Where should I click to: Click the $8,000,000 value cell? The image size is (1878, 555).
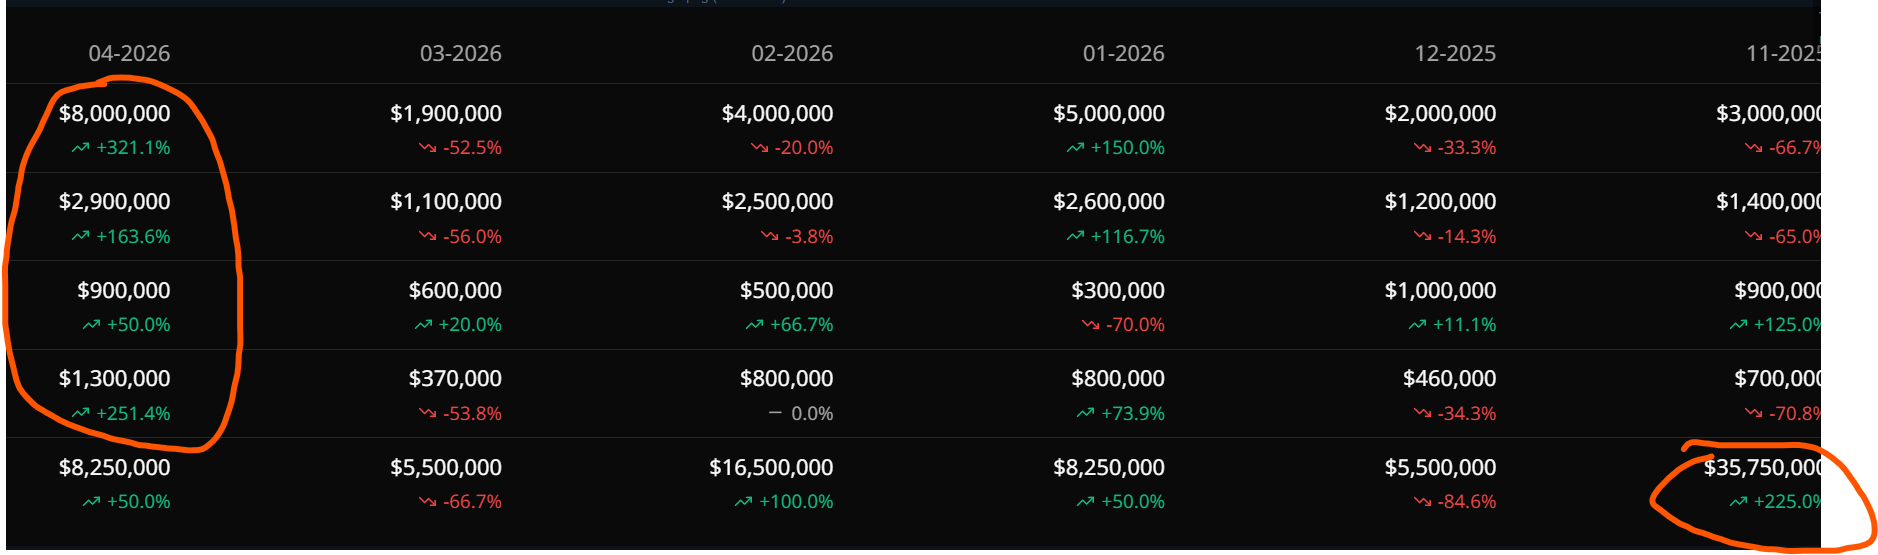(x=115, y=114)
